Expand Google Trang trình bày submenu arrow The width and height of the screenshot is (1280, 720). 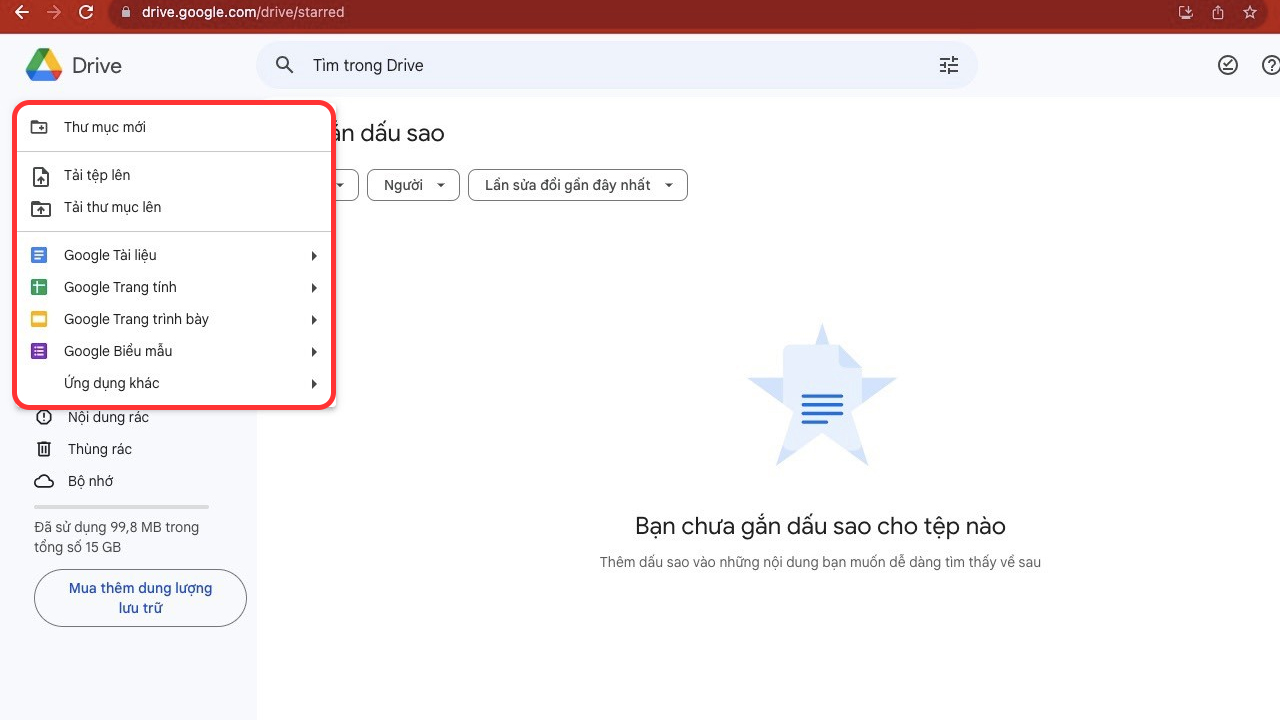point(313,320)
